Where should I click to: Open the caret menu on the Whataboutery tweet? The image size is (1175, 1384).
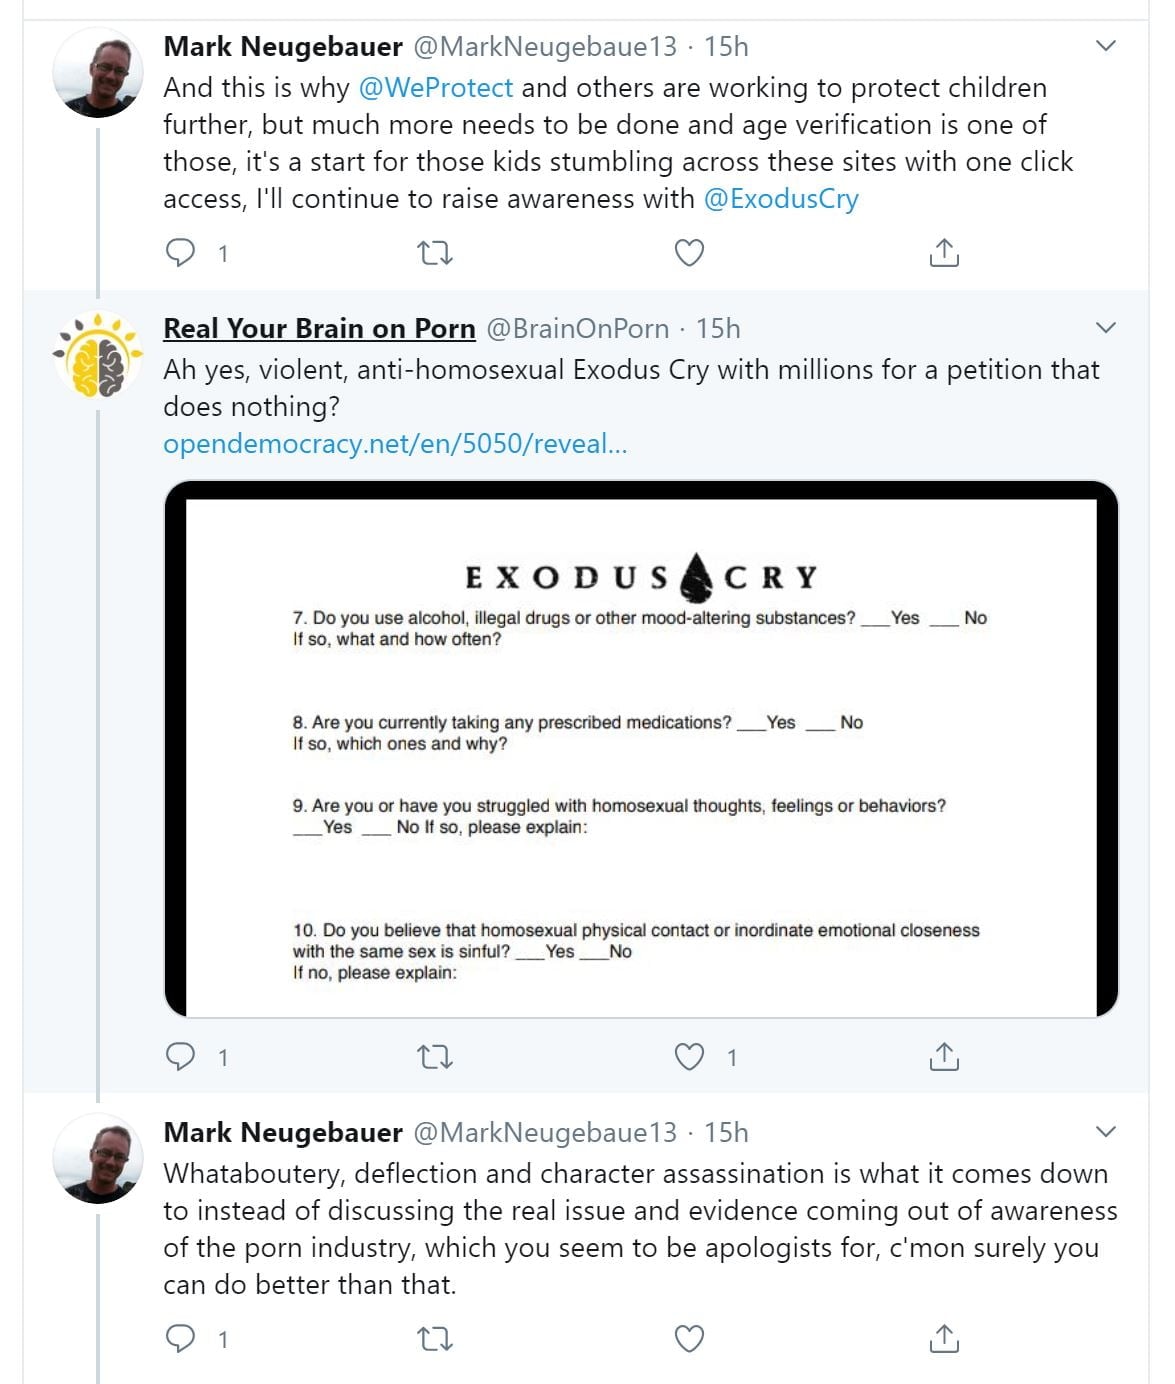click(1105, 1132)
